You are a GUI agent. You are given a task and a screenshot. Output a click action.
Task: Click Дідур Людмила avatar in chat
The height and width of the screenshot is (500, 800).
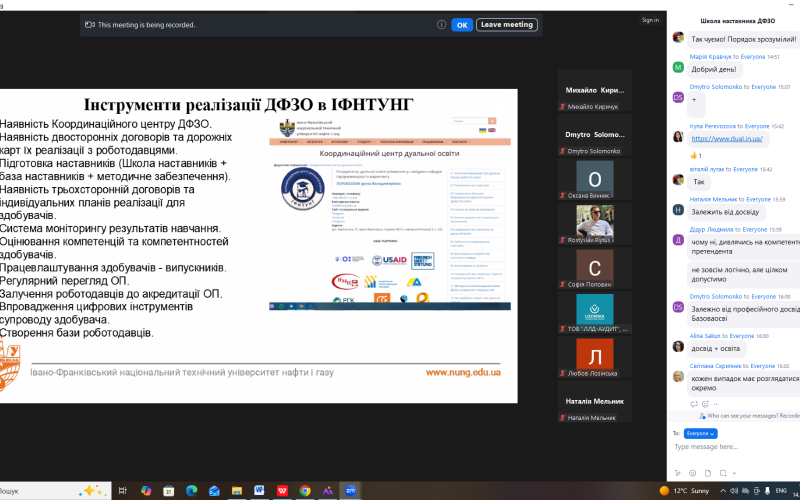click(x=678, y=240)
